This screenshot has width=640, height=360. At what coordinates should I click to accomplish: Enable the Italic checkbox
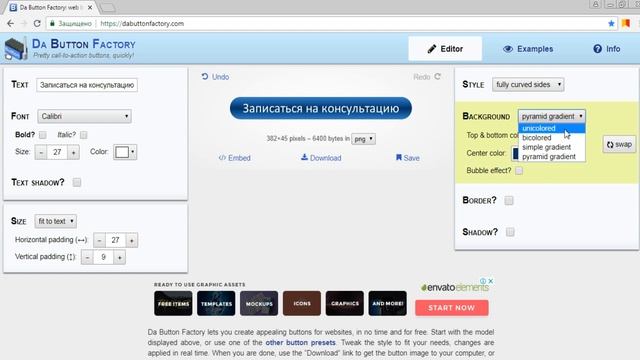pos(84,135)
